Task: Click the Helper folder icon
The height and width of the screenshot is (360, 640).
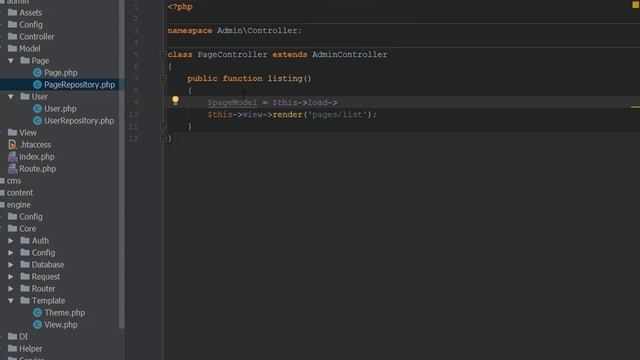Action: pos(13,349)
